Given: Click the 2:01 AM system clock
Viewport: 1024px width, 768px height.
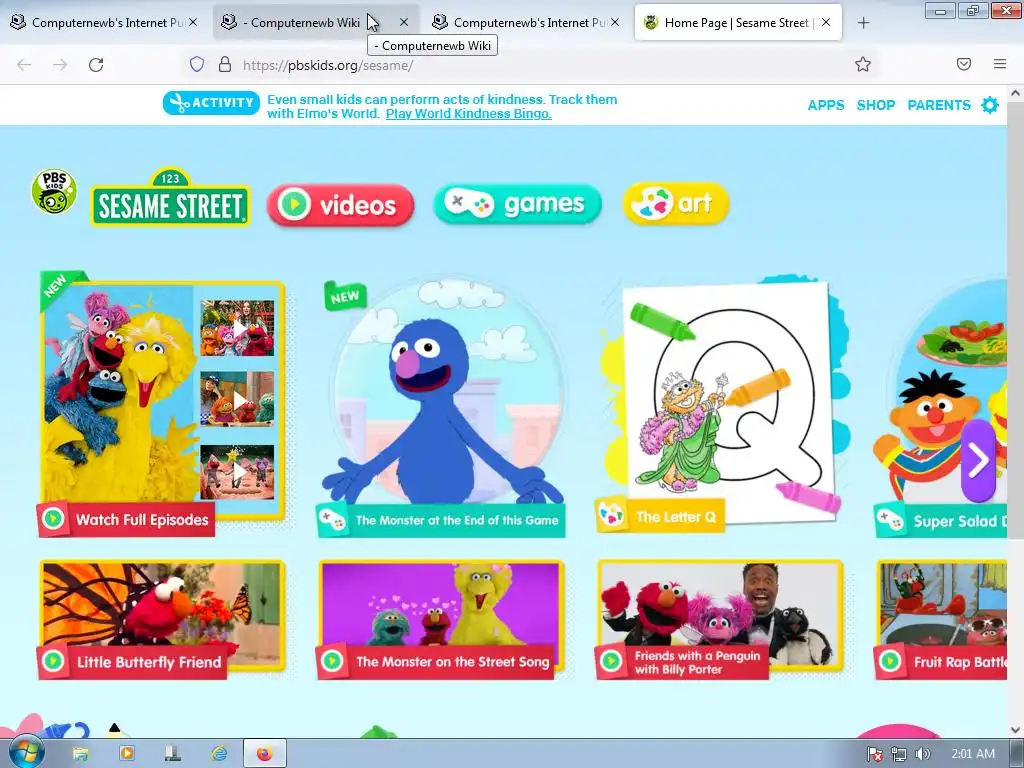Looking at the screenshot, I should tap(973, 754).
